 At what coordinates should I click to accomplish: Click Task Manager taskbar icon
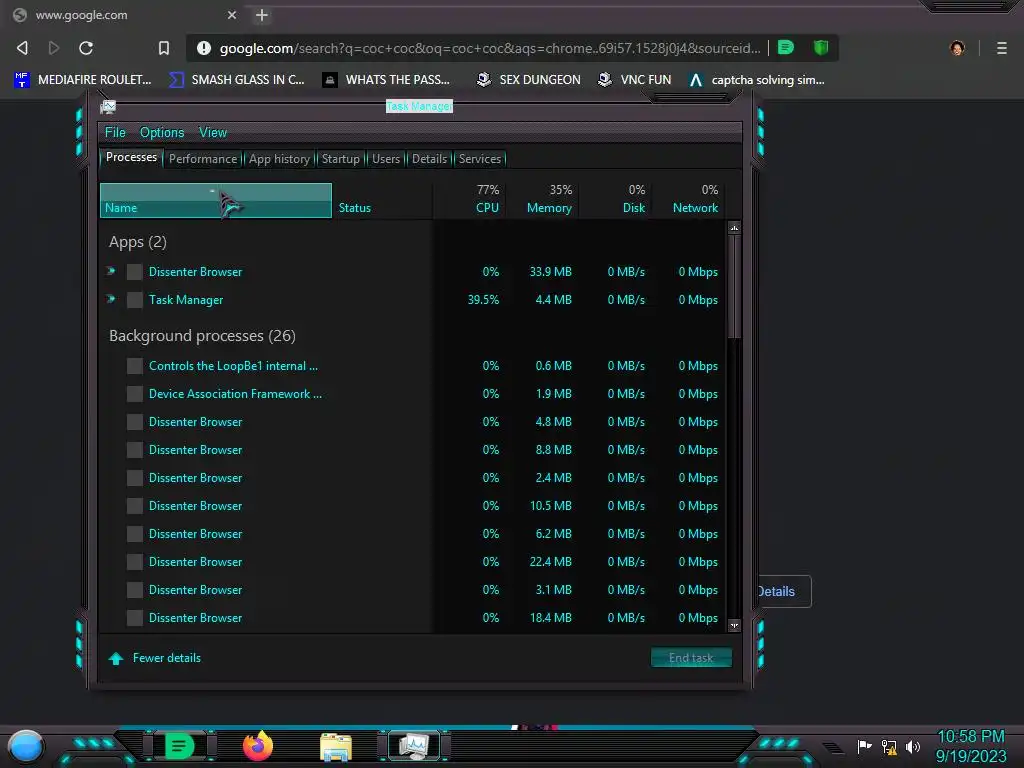click(x=414, y=746)
